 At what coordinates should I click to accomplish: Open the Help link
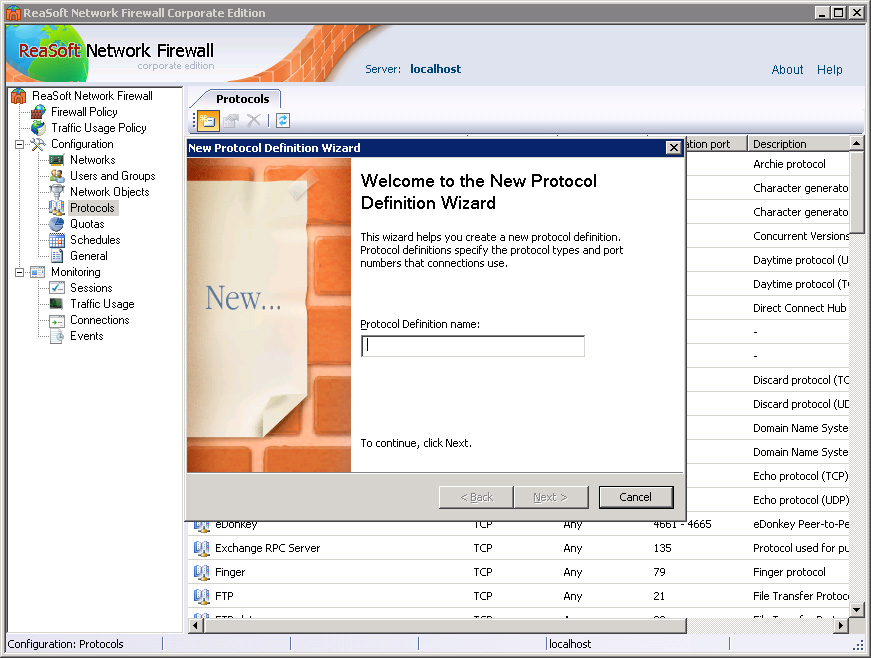(x=829, y=70)
